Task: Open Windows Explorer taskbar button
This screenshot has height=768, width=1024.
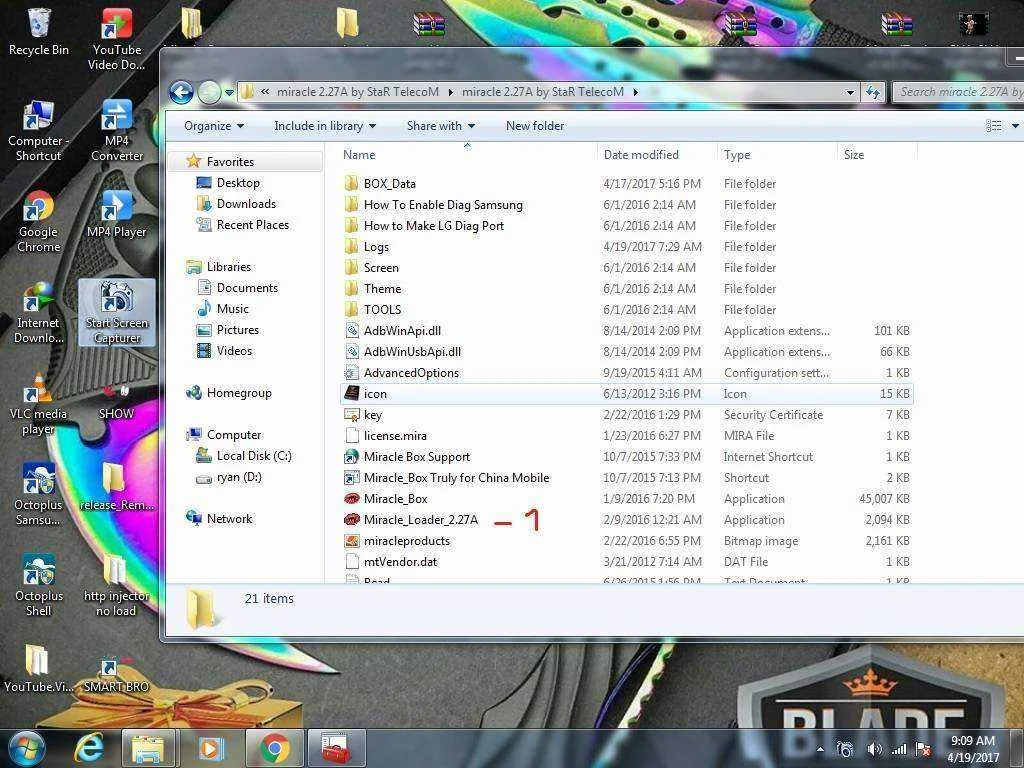Action: click(x=148, y=748)
